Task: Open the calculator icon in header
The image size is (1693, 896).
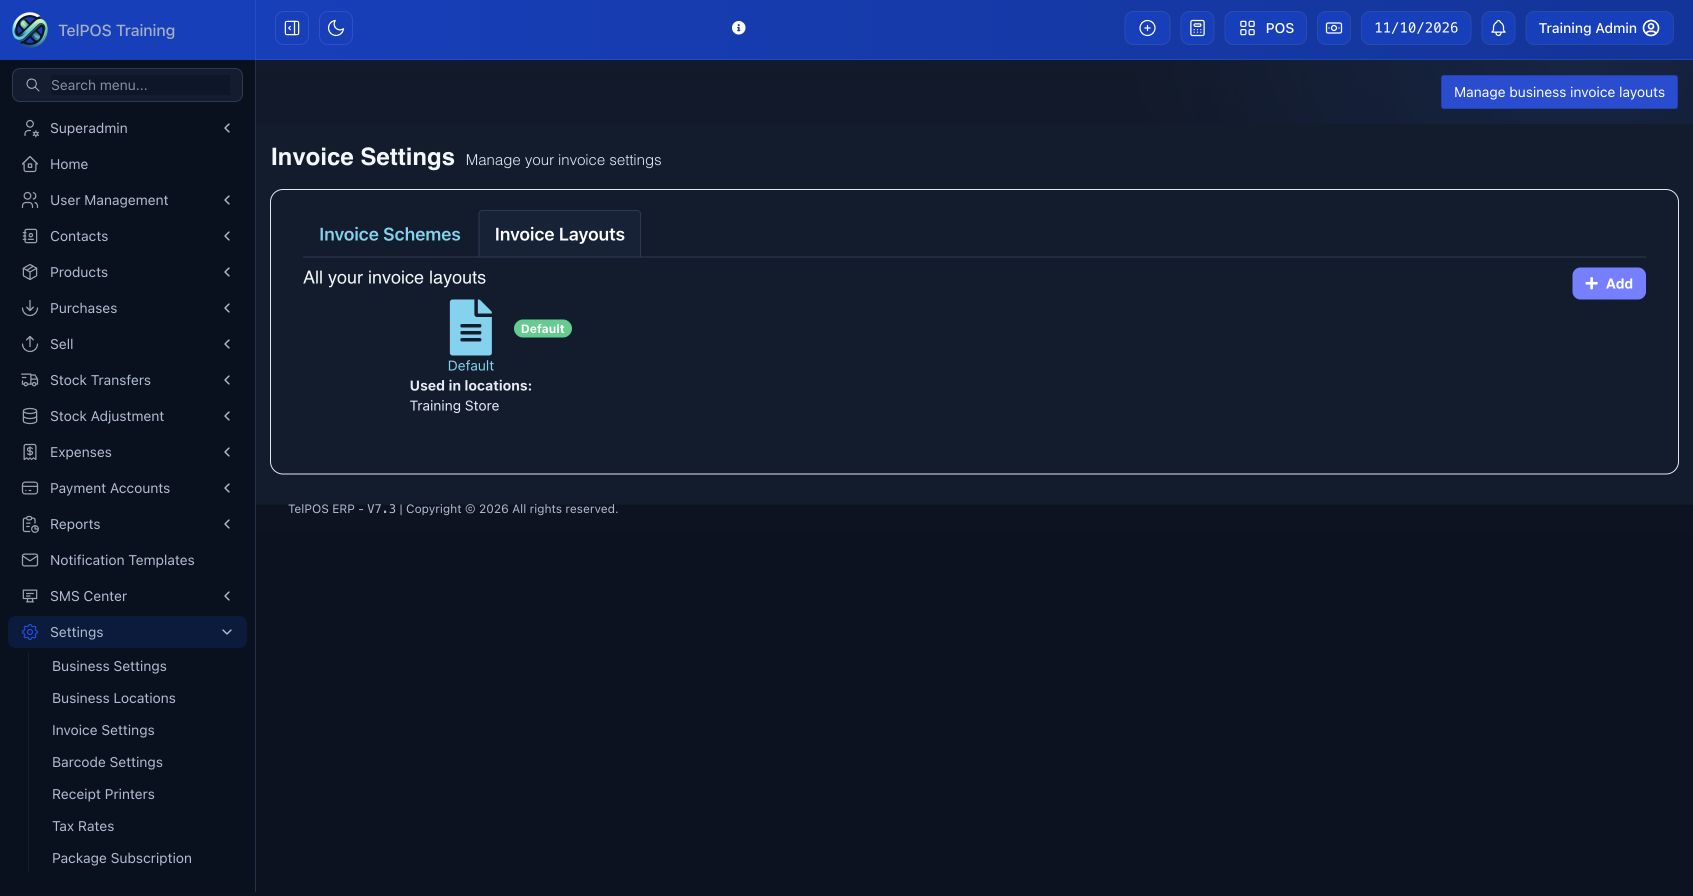Action: (x=1197, y=28)
